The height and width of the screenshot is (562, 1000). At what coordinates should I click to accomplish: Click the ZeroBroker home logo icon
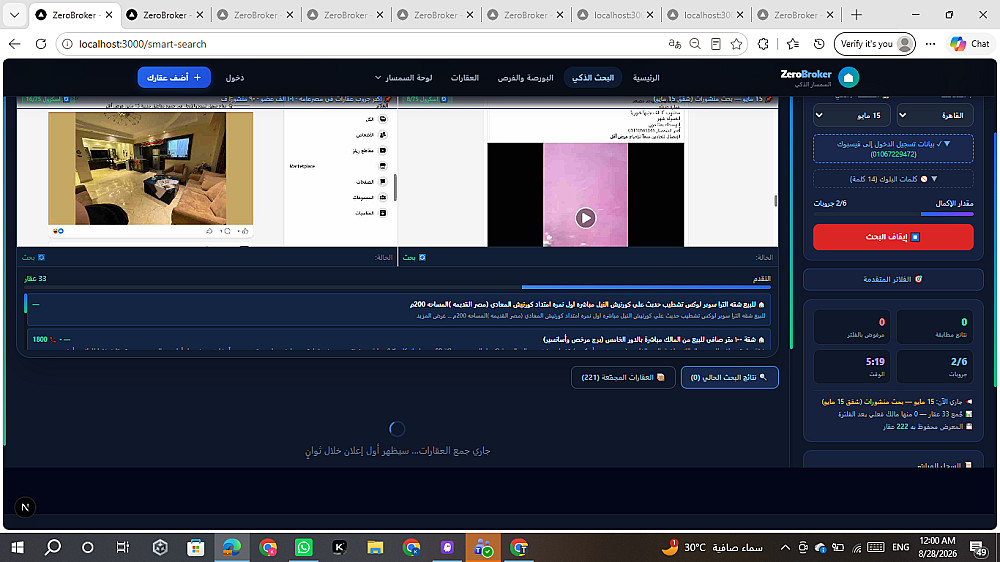[848, 77]
